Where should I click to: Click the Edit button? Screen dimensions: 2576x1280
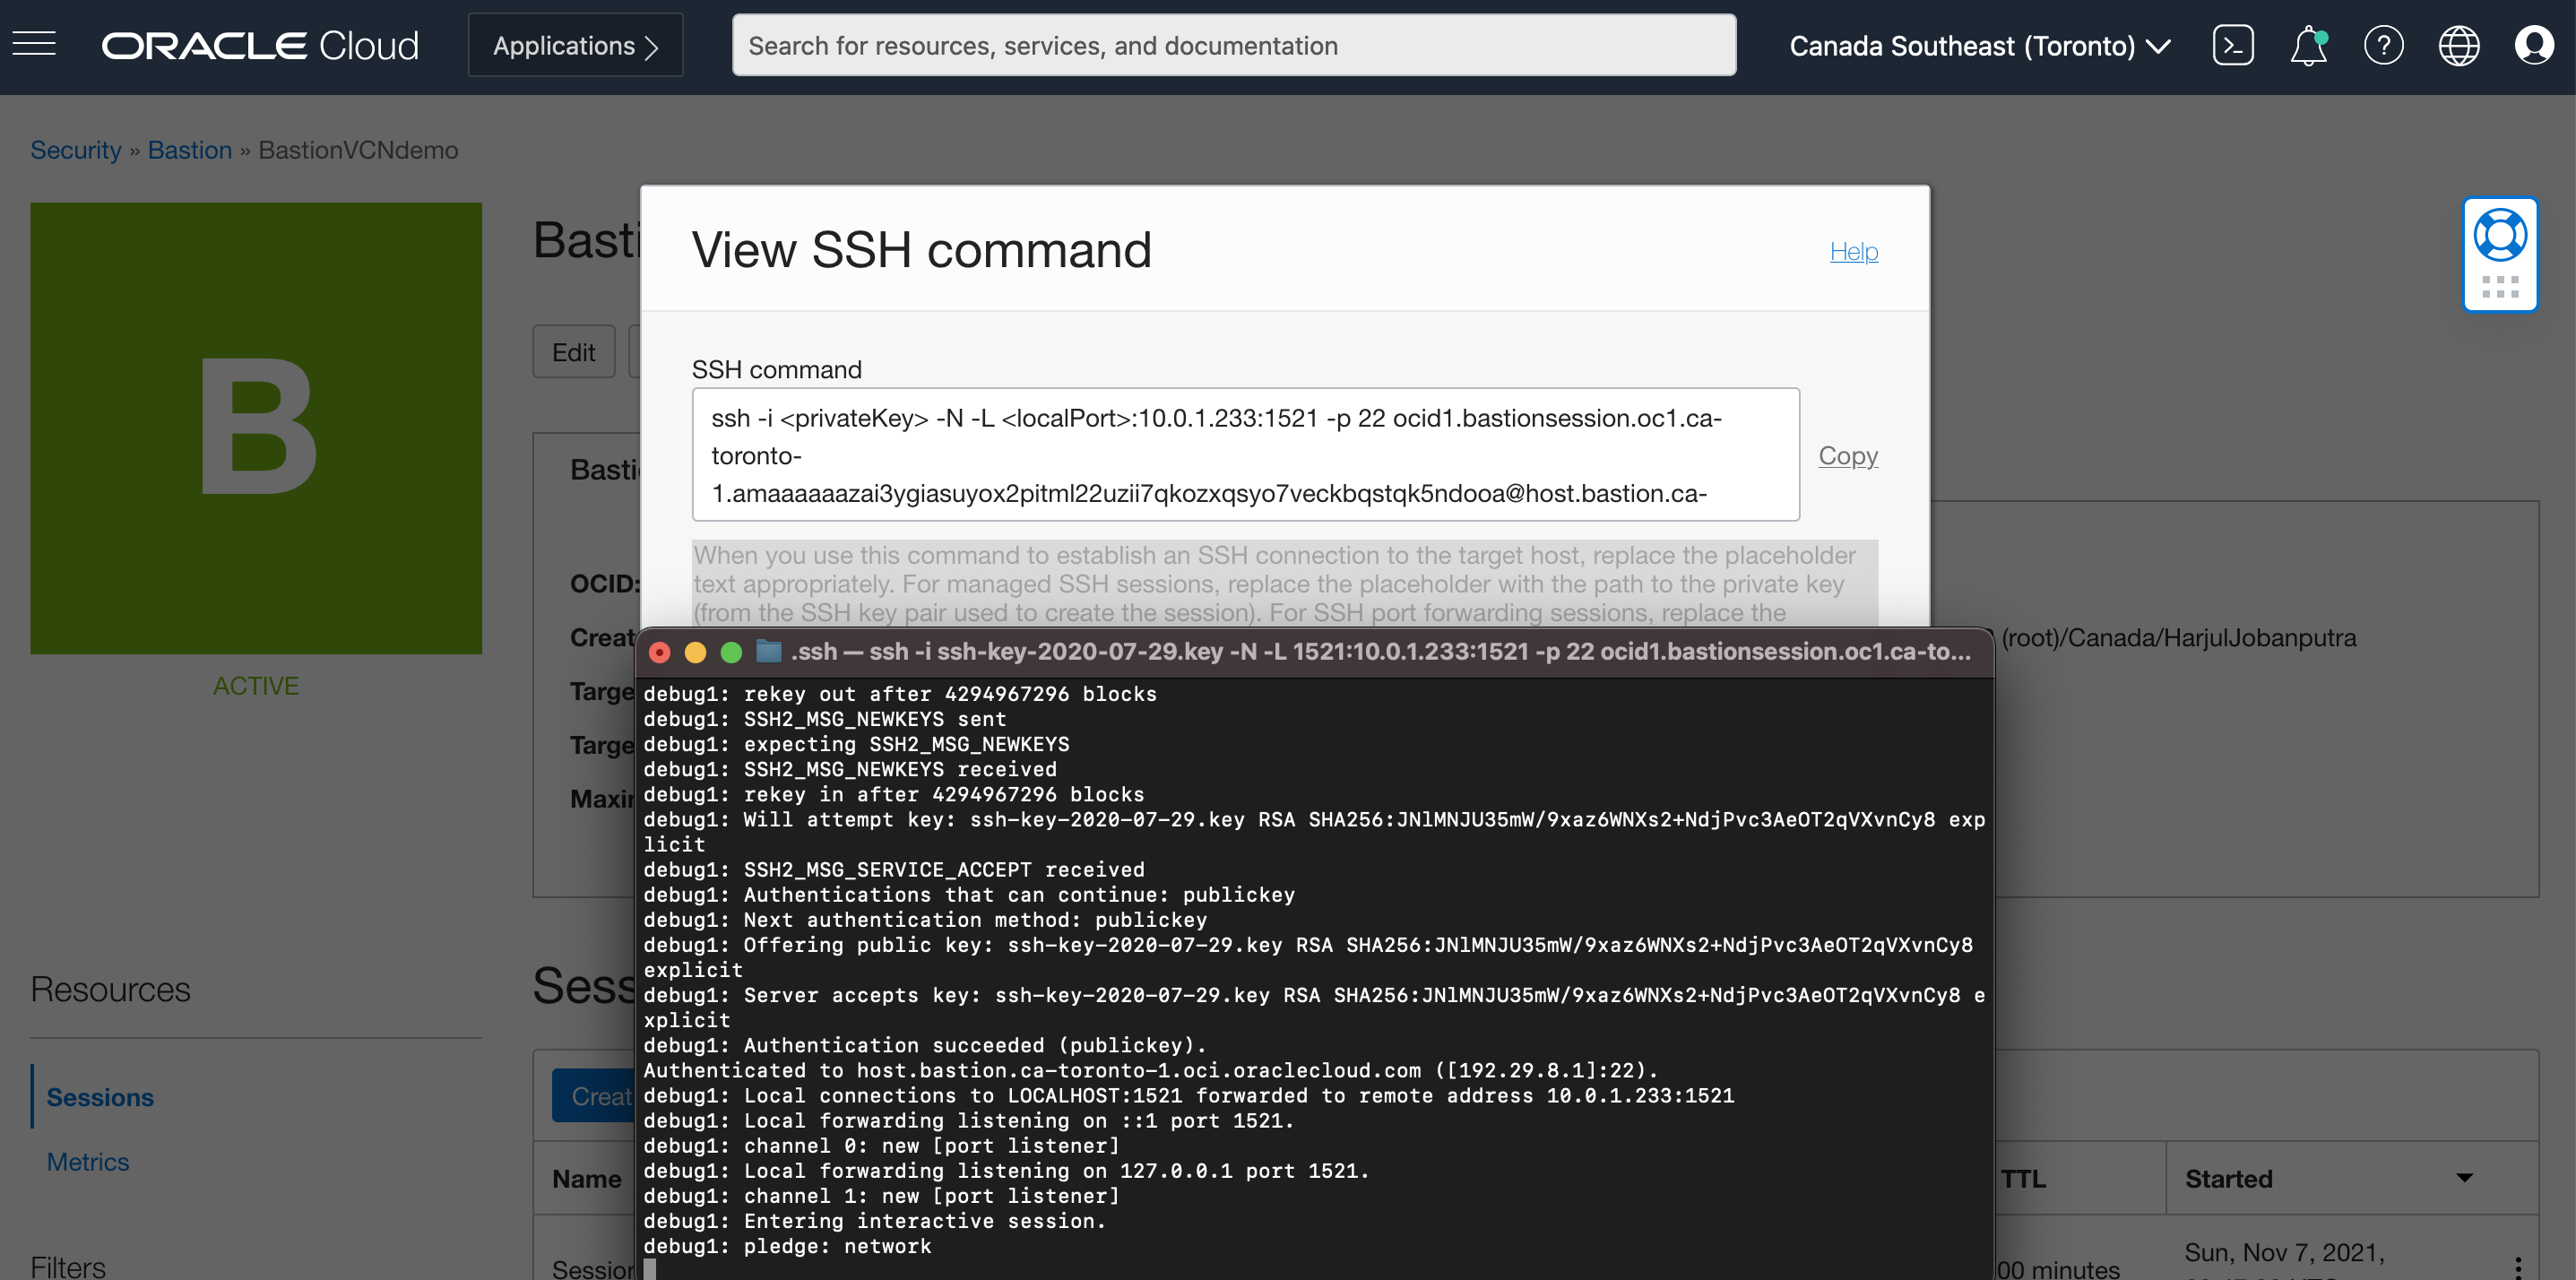tap(573, 351)
